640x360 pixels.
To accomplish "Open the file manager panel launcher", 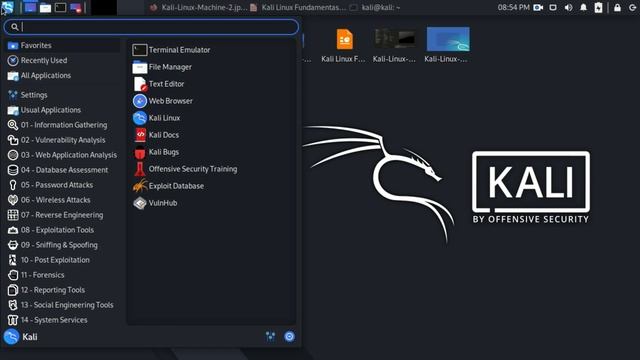I will 45,7.
